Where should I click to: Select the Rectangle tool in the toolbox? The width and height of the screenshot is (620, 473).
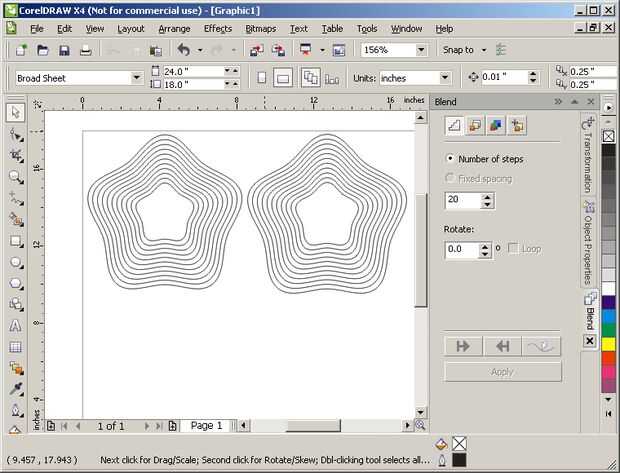16,241
